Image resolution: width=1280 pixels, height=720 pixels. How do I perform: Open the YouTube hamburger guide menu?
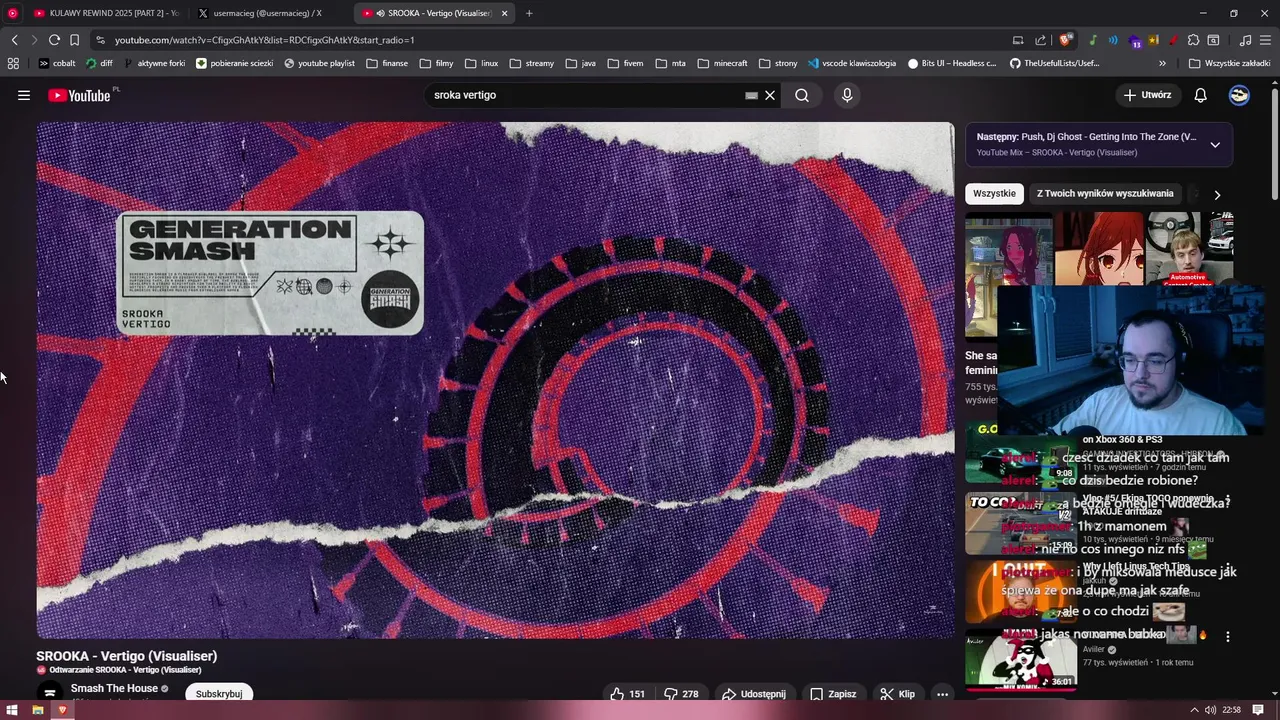[24, 95]
